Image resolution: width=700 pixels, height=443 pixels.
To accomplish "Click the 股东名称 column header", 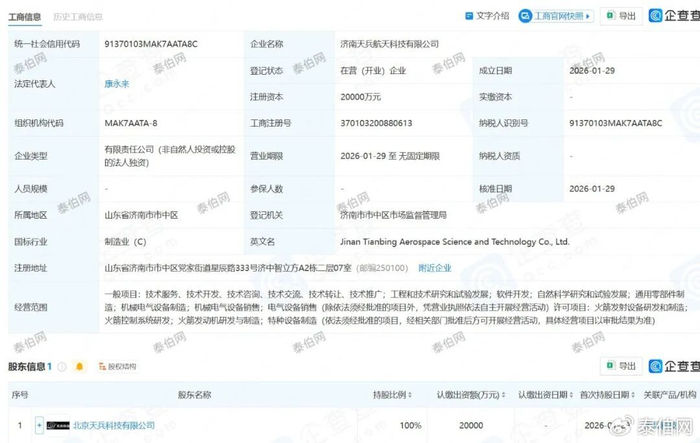I will point(194,395).
